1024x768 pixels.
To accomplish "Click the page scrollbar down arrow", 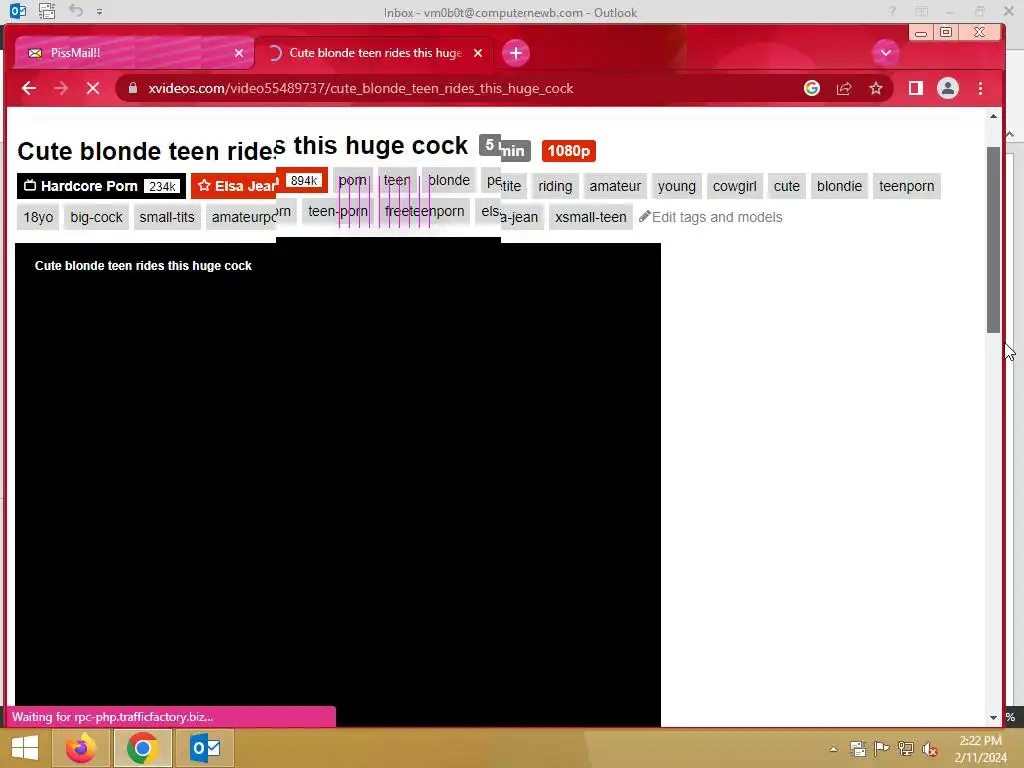I will click(x=993, y=717).
